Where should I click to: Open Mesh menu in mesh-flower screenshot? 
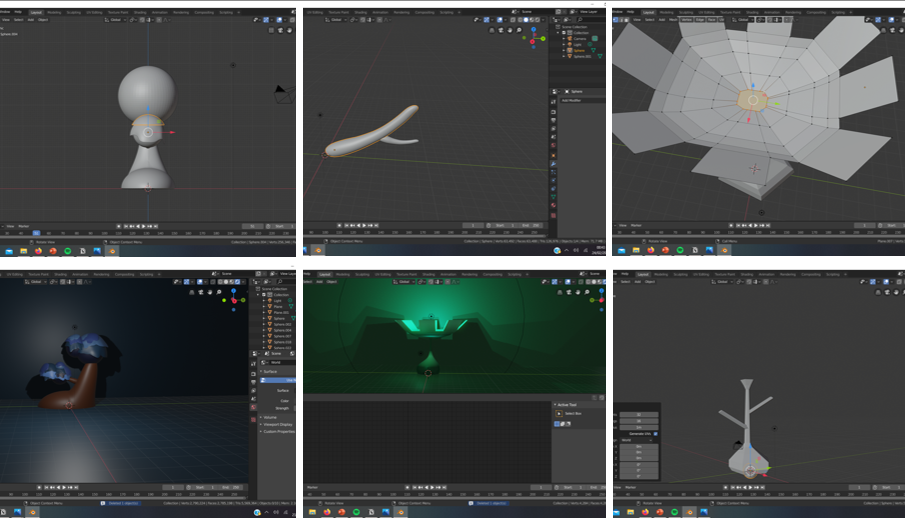click(x=673, y=20)
